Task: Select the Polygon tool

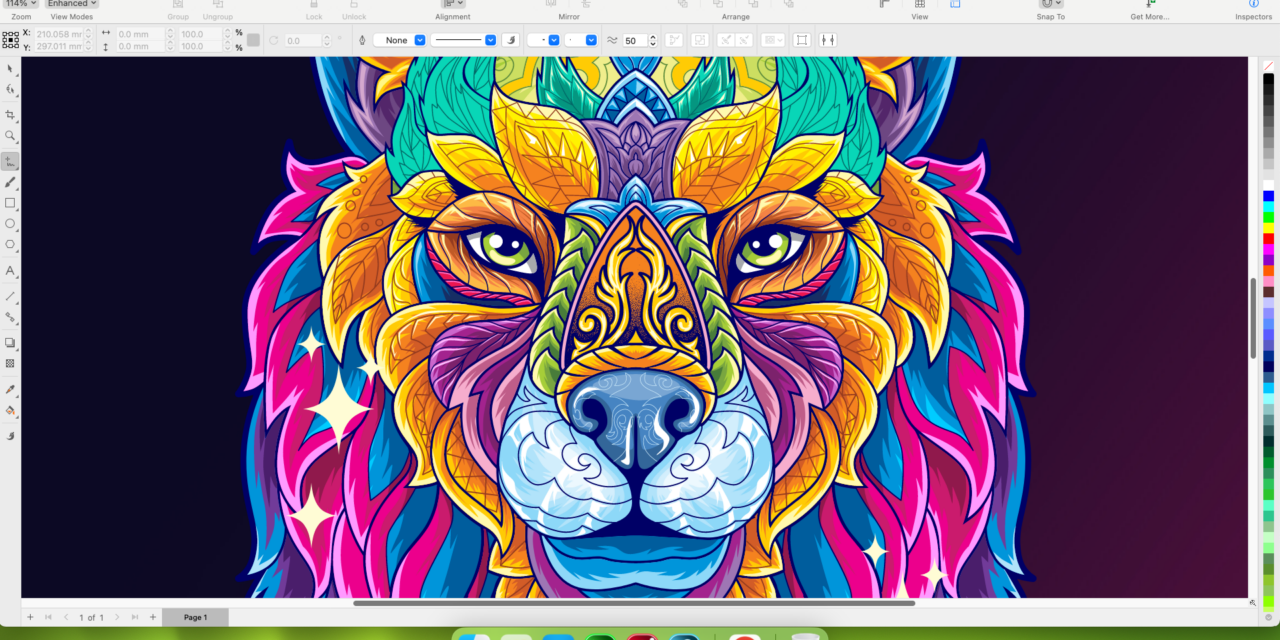Action: coord(10,244)
